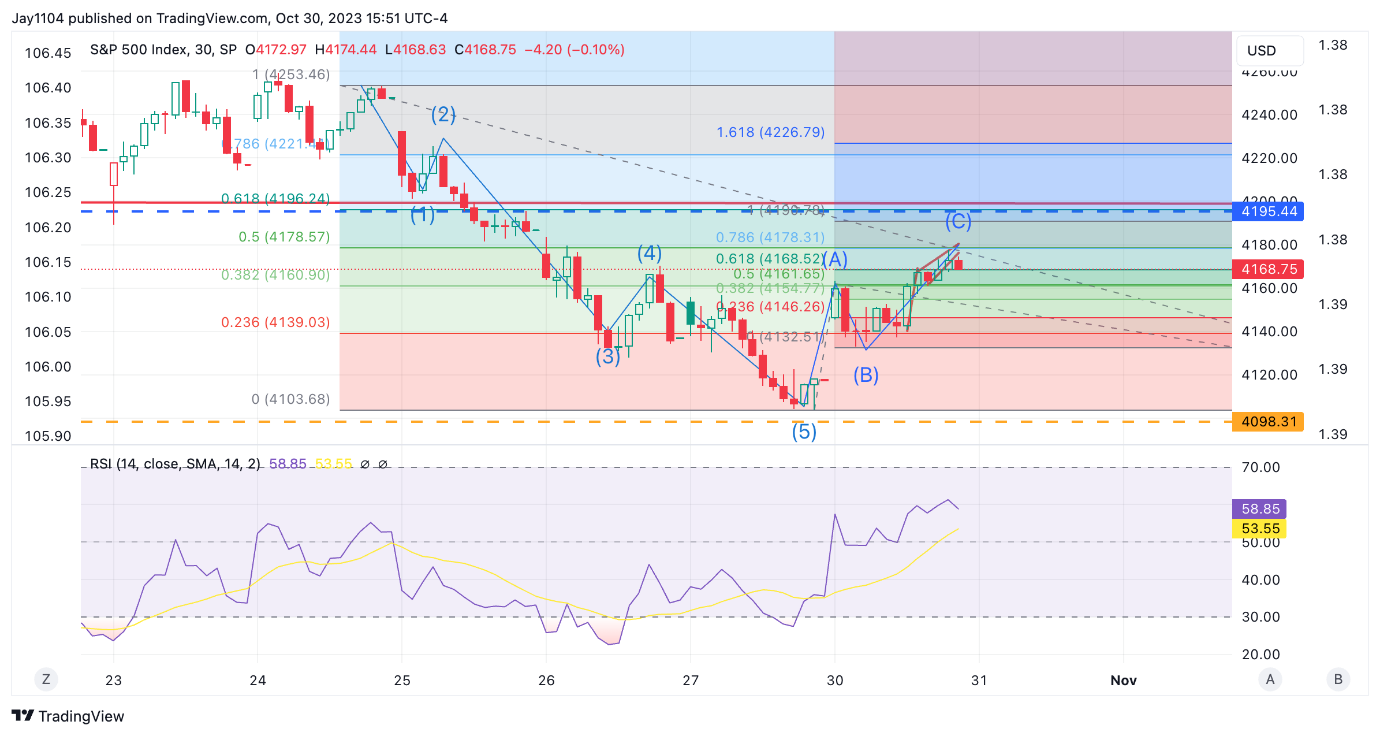
Task: Click the red 4168.75 last price label
Action: 1269,269
